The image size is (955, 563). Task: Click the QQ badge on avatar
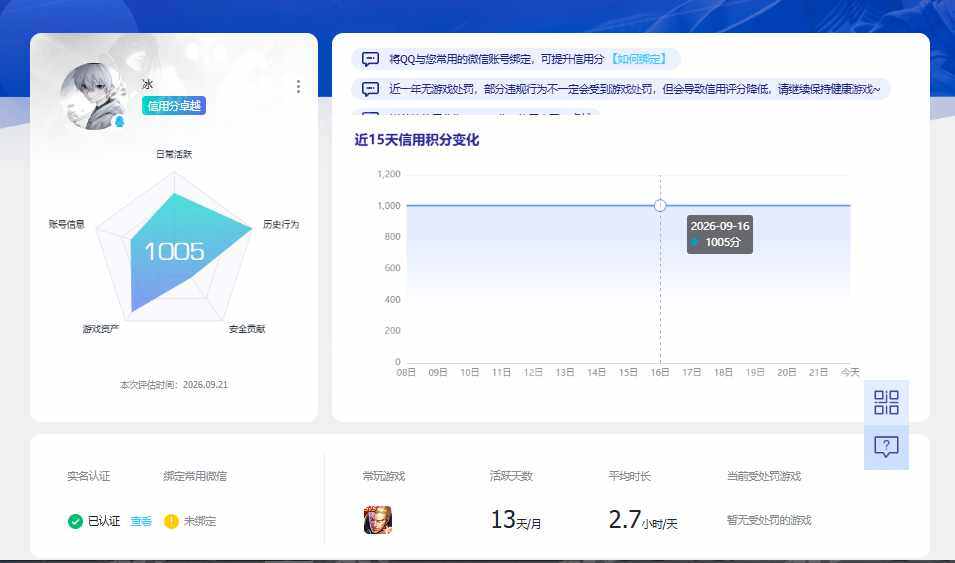(x=119, y=122)
